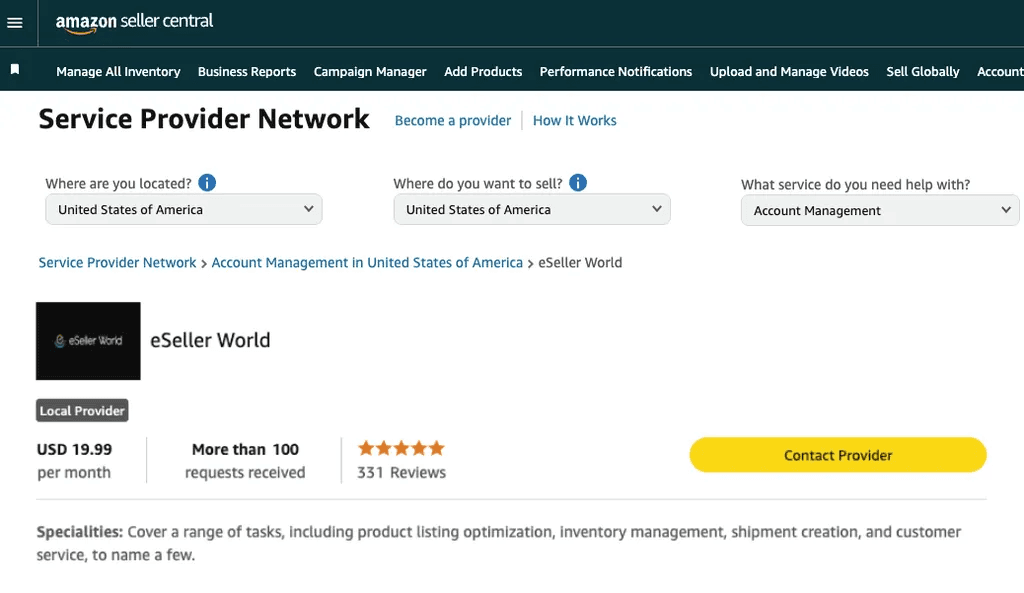Go to Business Reports
1024x593 pixels.
tap(247, 72)
